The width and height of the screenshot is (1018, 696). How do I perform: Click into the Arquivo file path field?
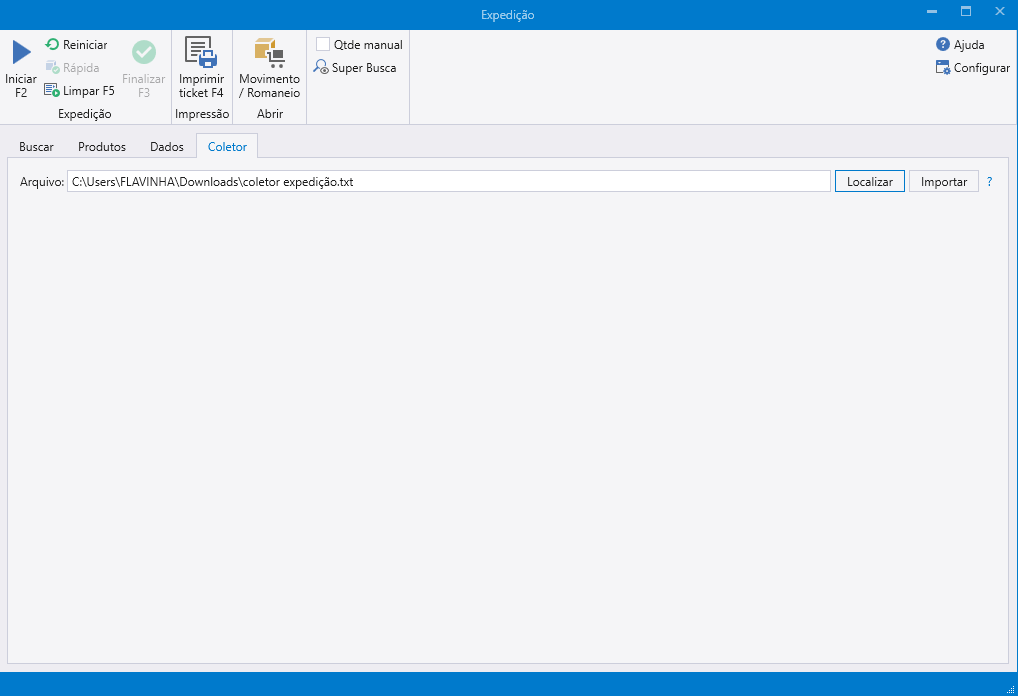tap(448, 182)
